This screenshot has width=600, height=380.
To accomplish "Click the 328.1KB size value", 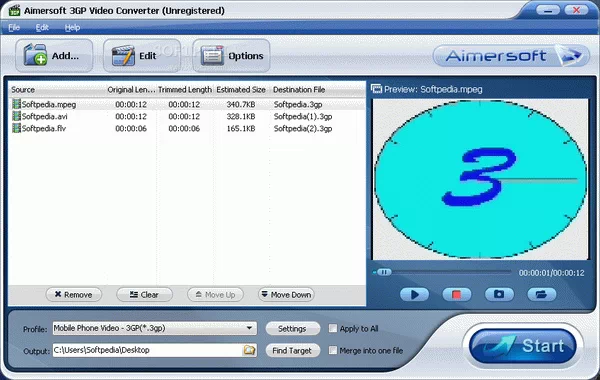I will pos(241,116).
